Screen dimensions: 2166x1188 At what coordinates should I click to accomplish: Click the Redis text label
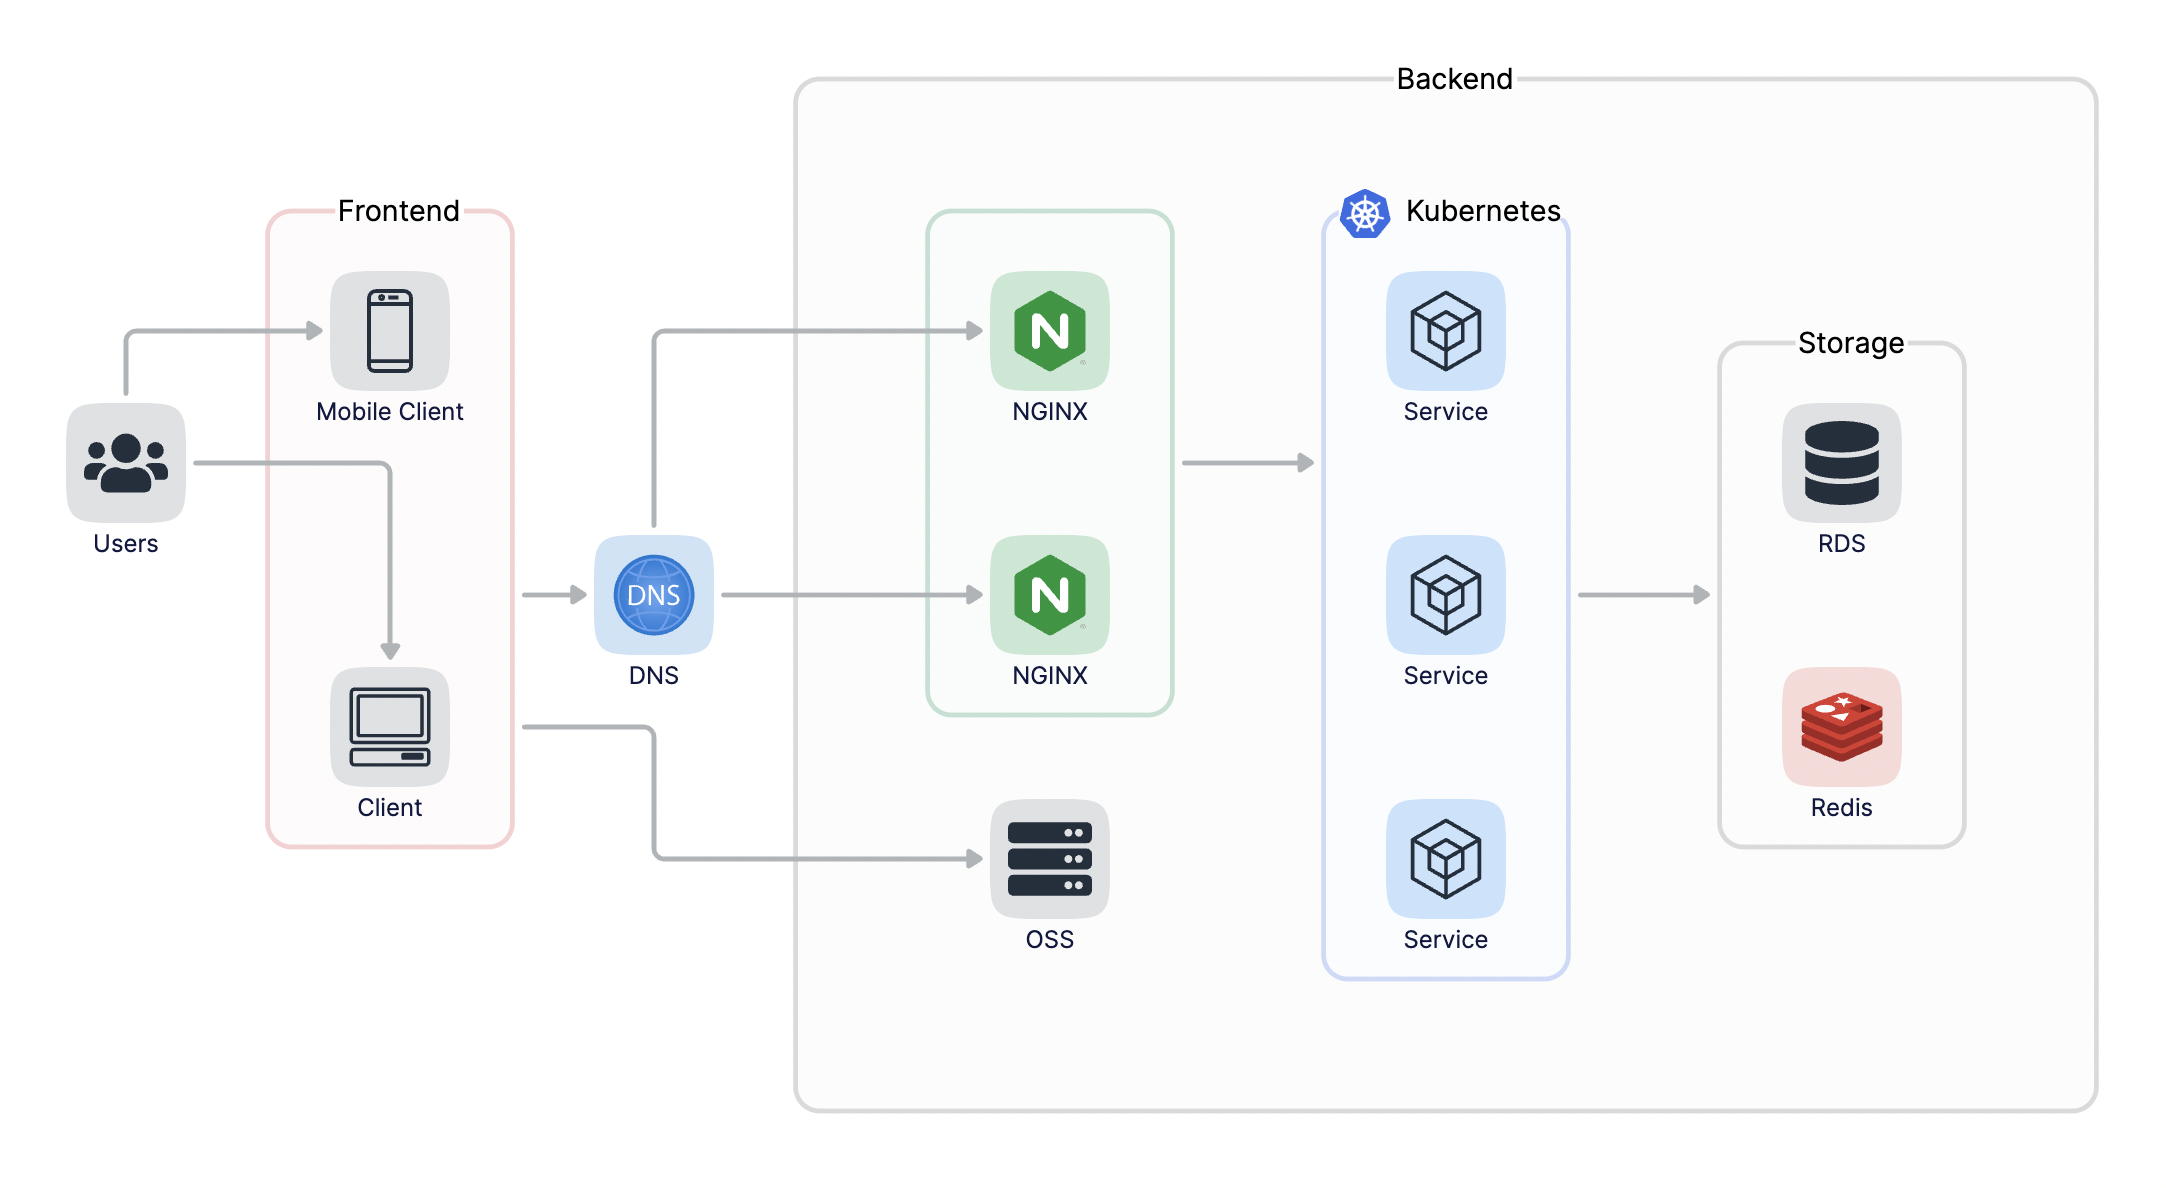(1842, 807)
